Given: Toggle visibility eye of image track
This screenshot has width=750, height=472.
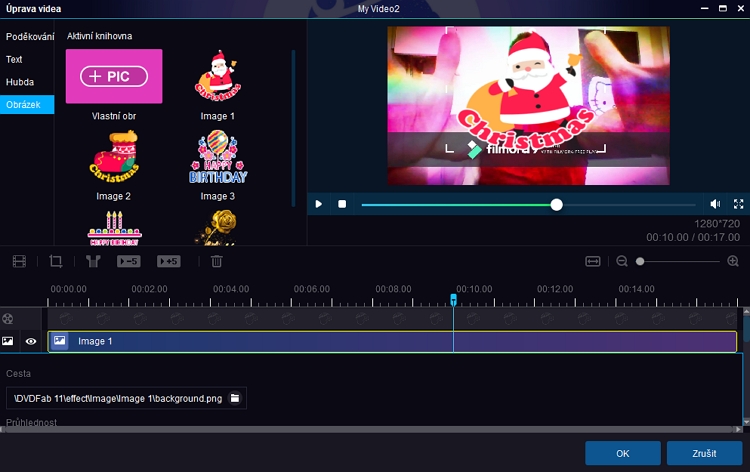Looking at the screenshot, I should pyautogui.click(x=31, y=341).
